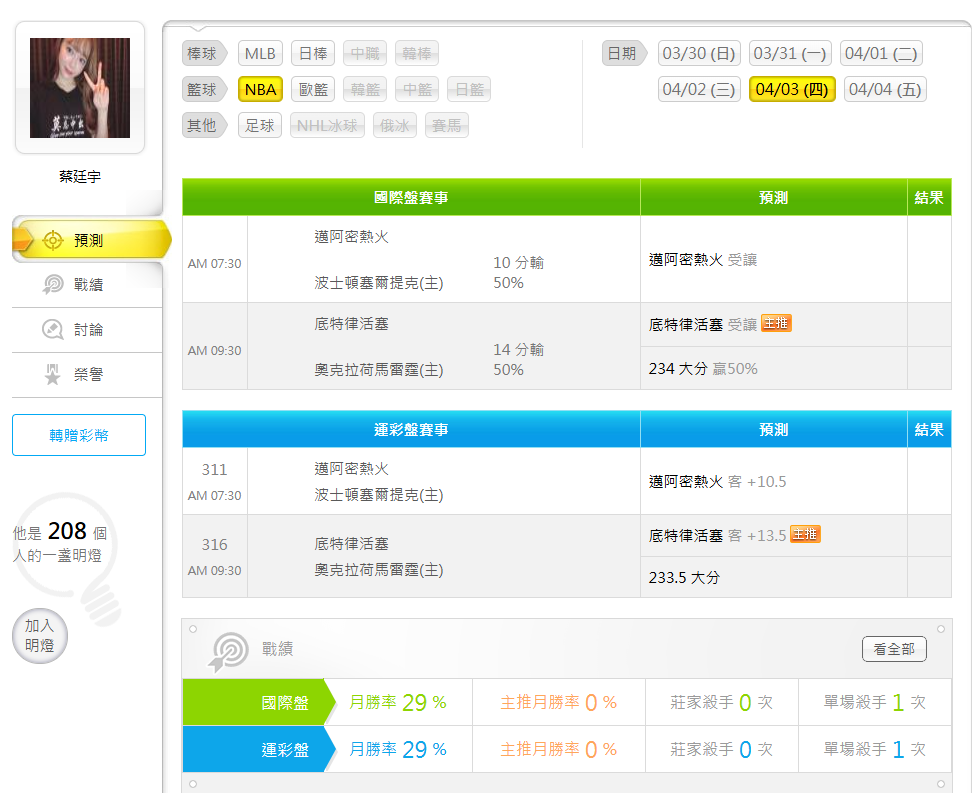Choose date 04/04 (五)

tap(885, 90)
